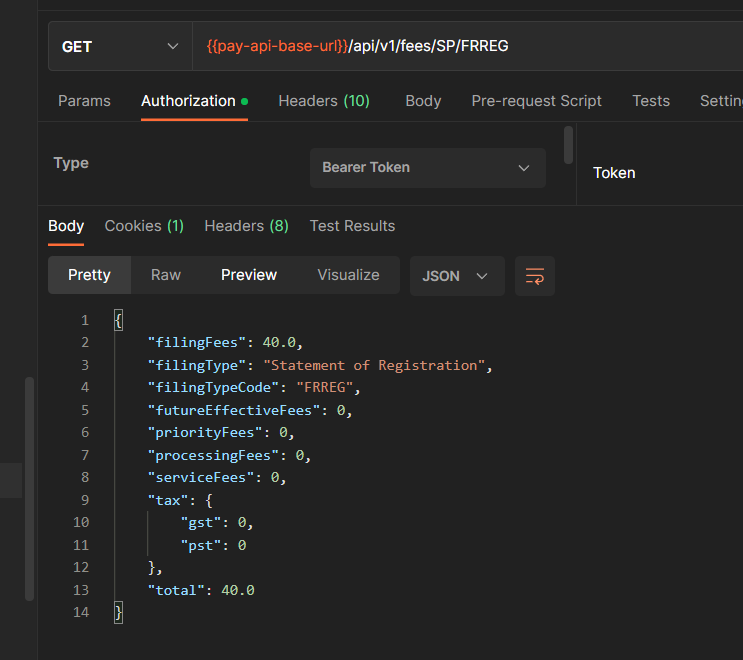Open the Headers (10) request tab

pyautogui.click(x=324, y=101)
